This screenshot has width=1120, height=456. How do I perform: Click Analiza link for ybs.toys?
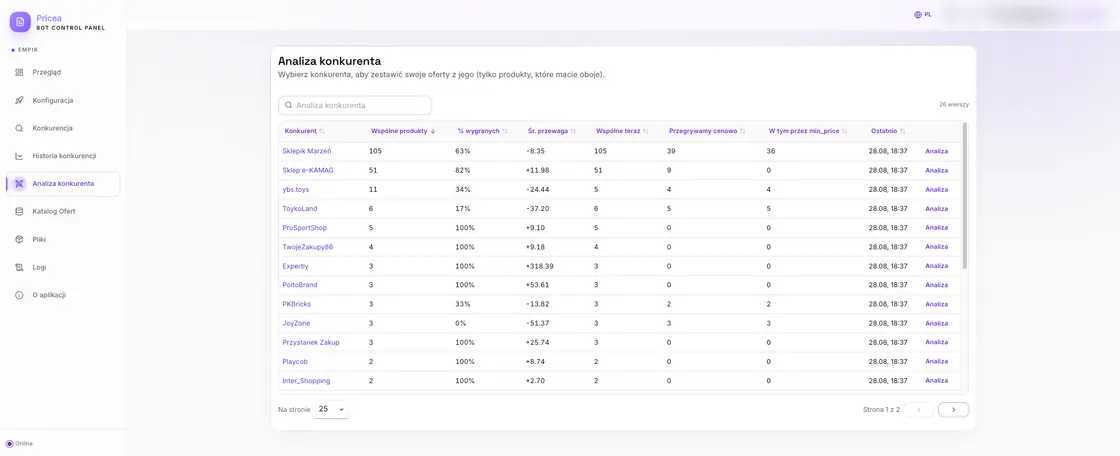pyautogui.click(x=936, y=189)
